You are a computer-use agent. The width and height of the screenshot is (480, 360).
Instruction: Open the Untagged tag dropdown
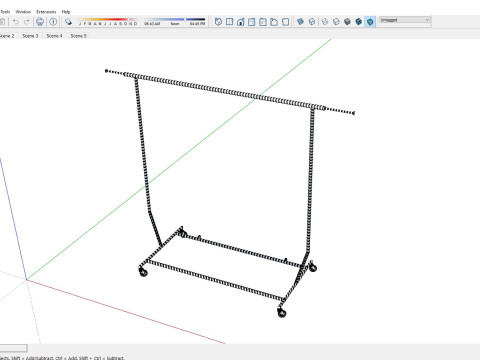[405, 20]
